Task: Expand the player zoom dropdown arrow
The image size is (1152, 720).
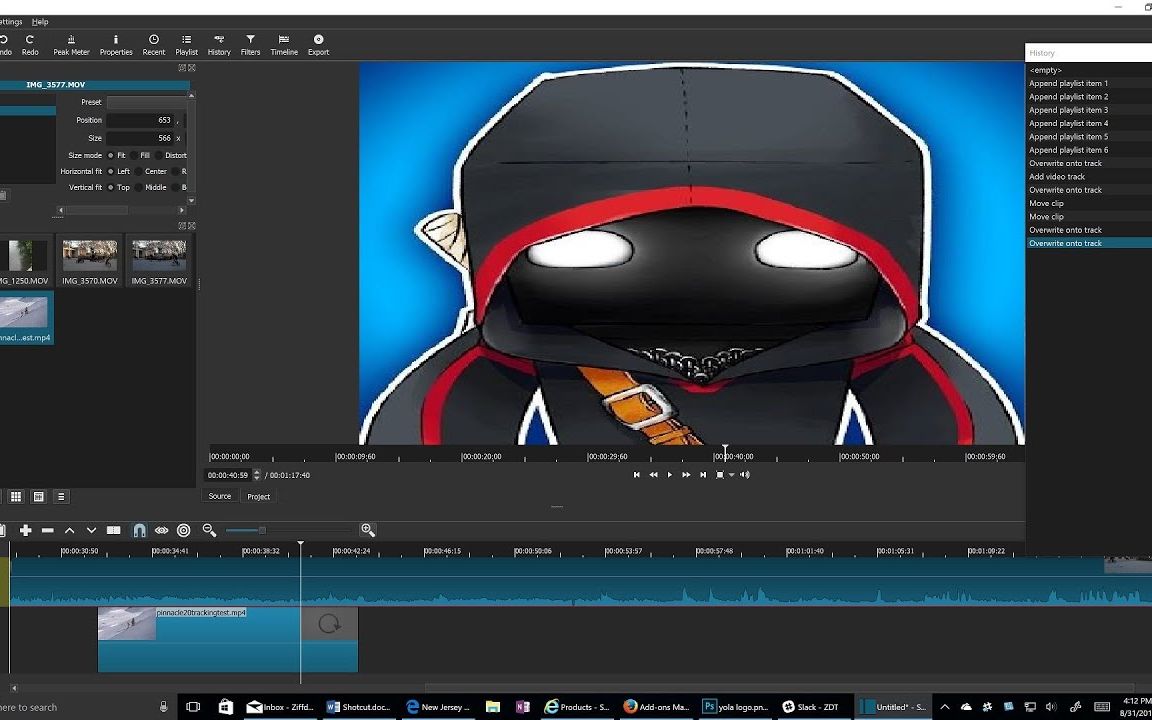Action: pos(731,475)
